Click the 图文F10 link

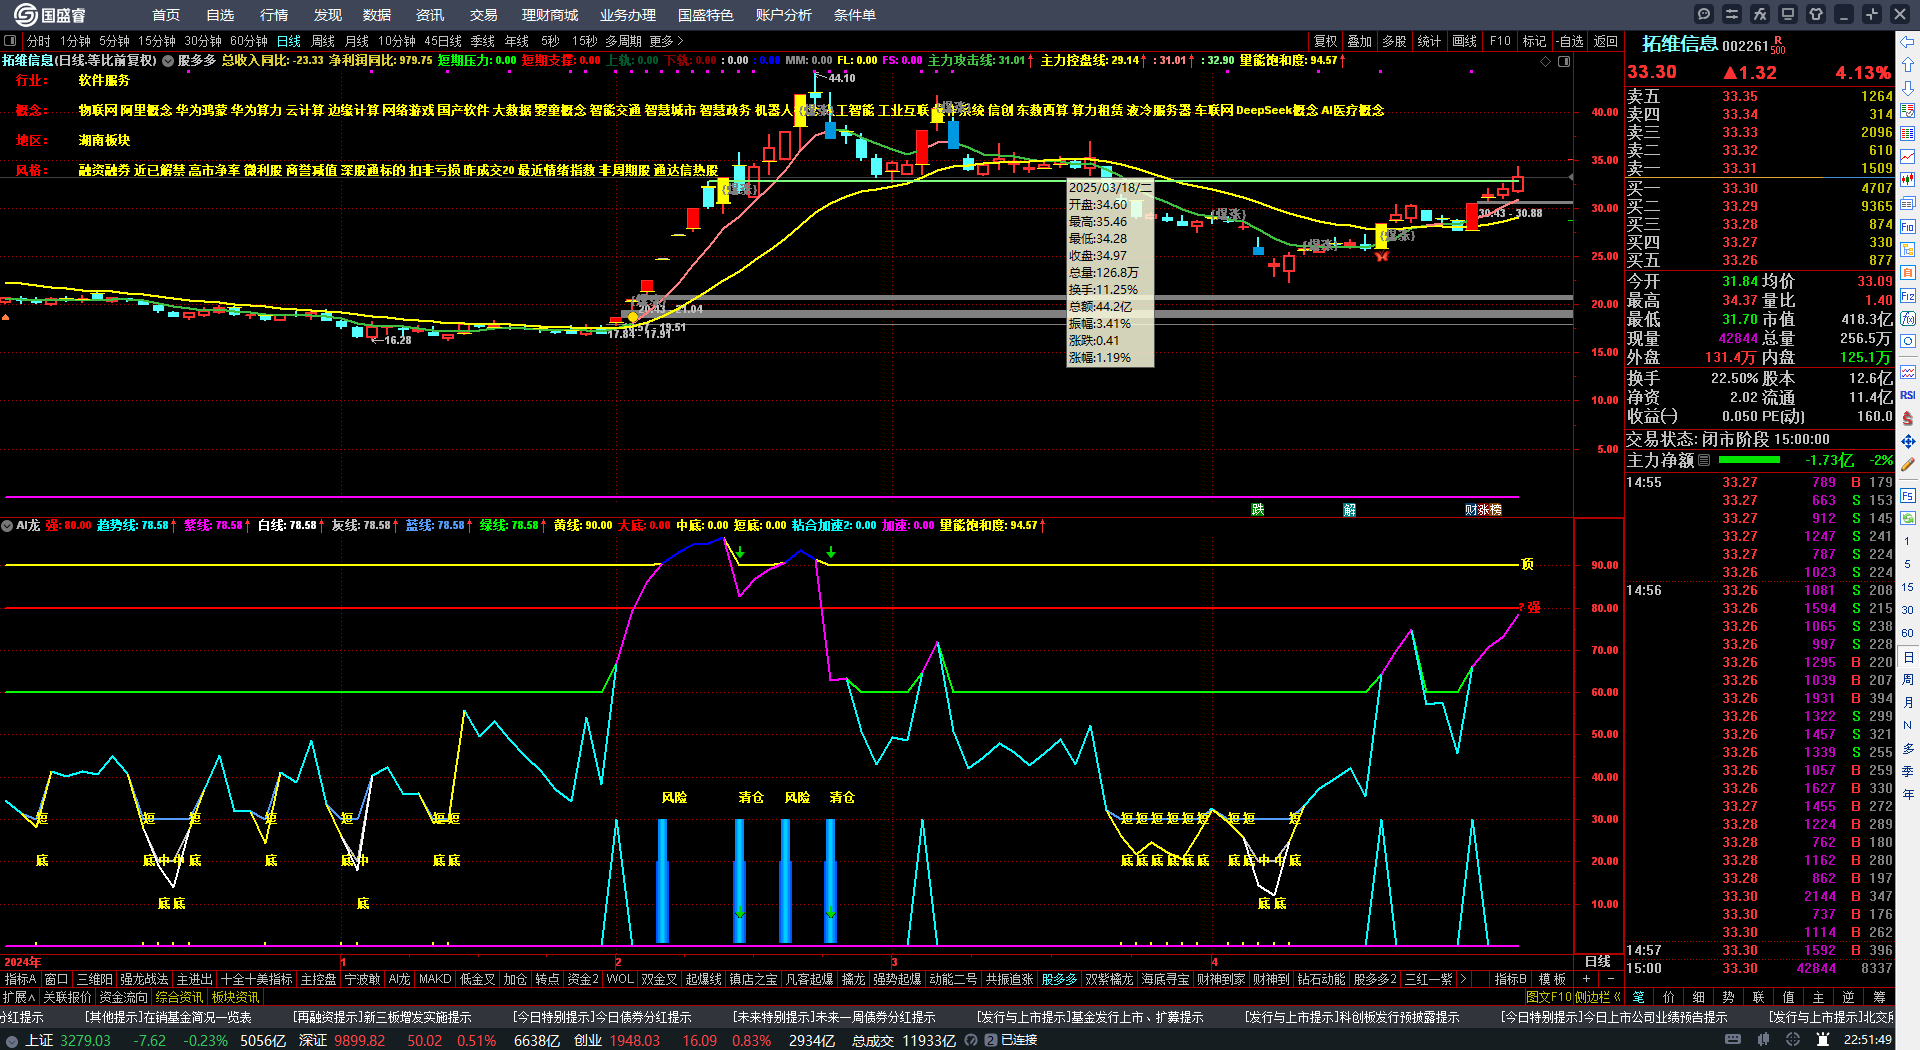pos(1549,997)
